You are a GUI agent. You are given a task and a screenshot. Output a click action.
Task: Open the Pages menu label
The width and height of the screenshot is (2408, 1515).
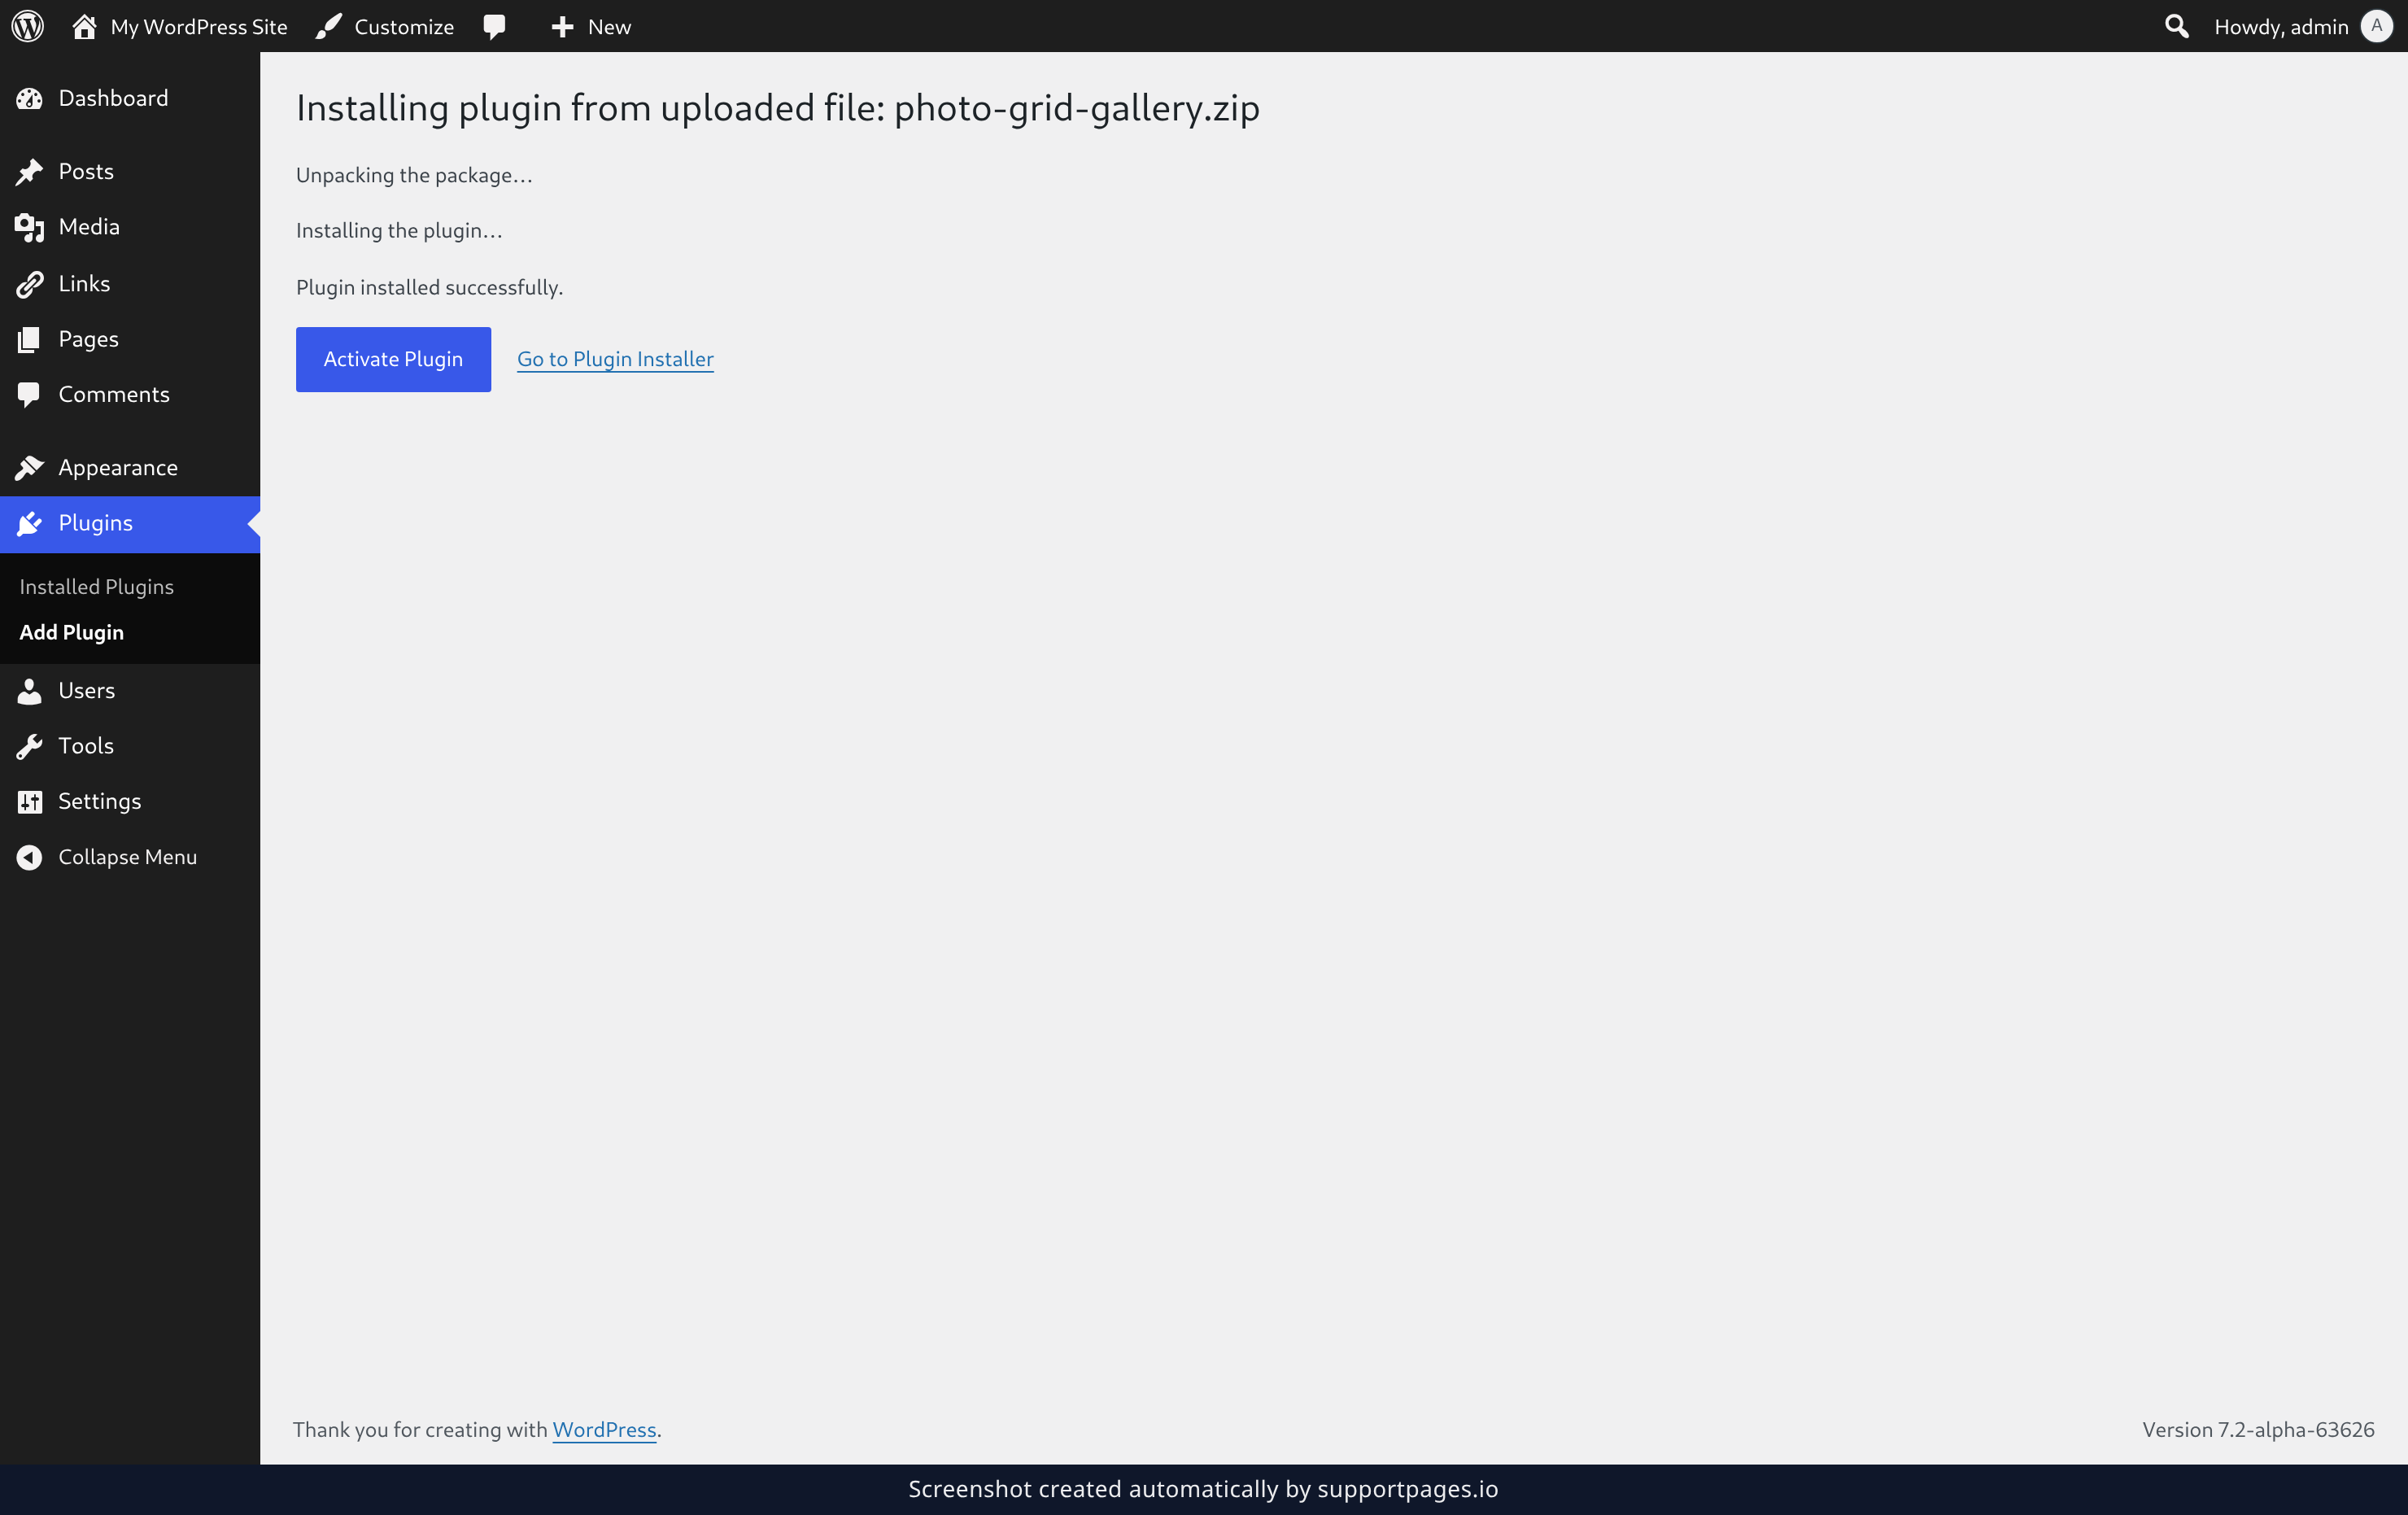pyautogui.click(x=88, y=339)
